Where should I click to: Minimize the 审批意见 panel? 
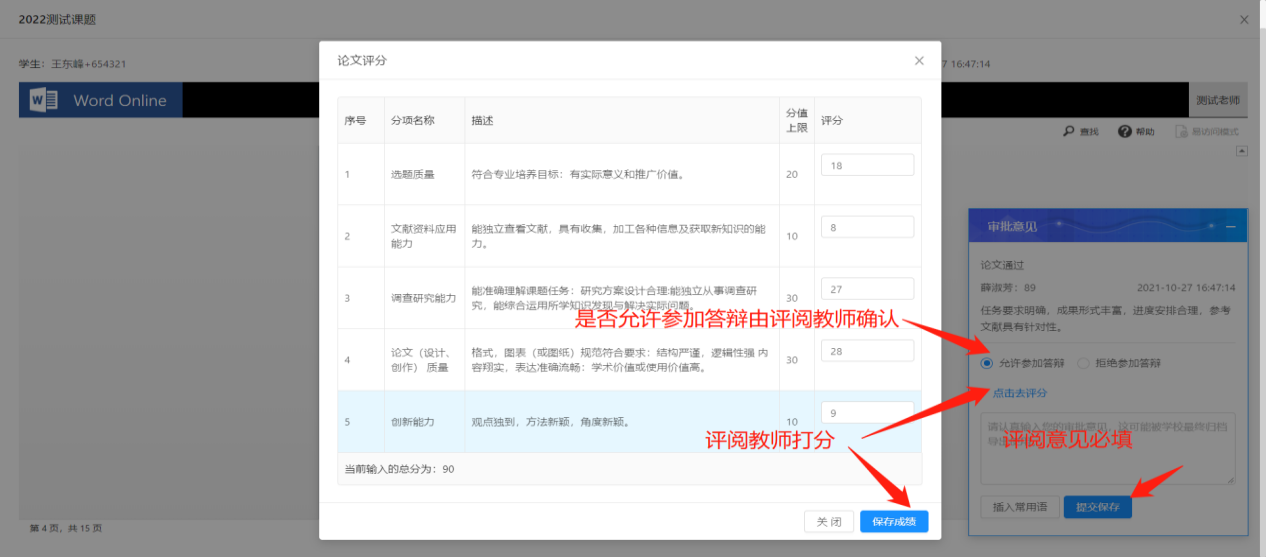(1230, 227)
